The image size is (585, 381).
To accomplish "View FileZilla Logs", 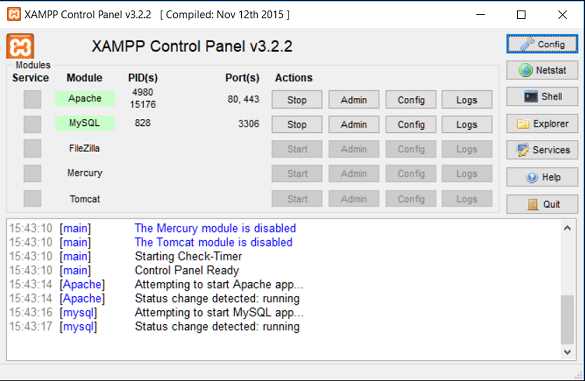I will point(467,149).
